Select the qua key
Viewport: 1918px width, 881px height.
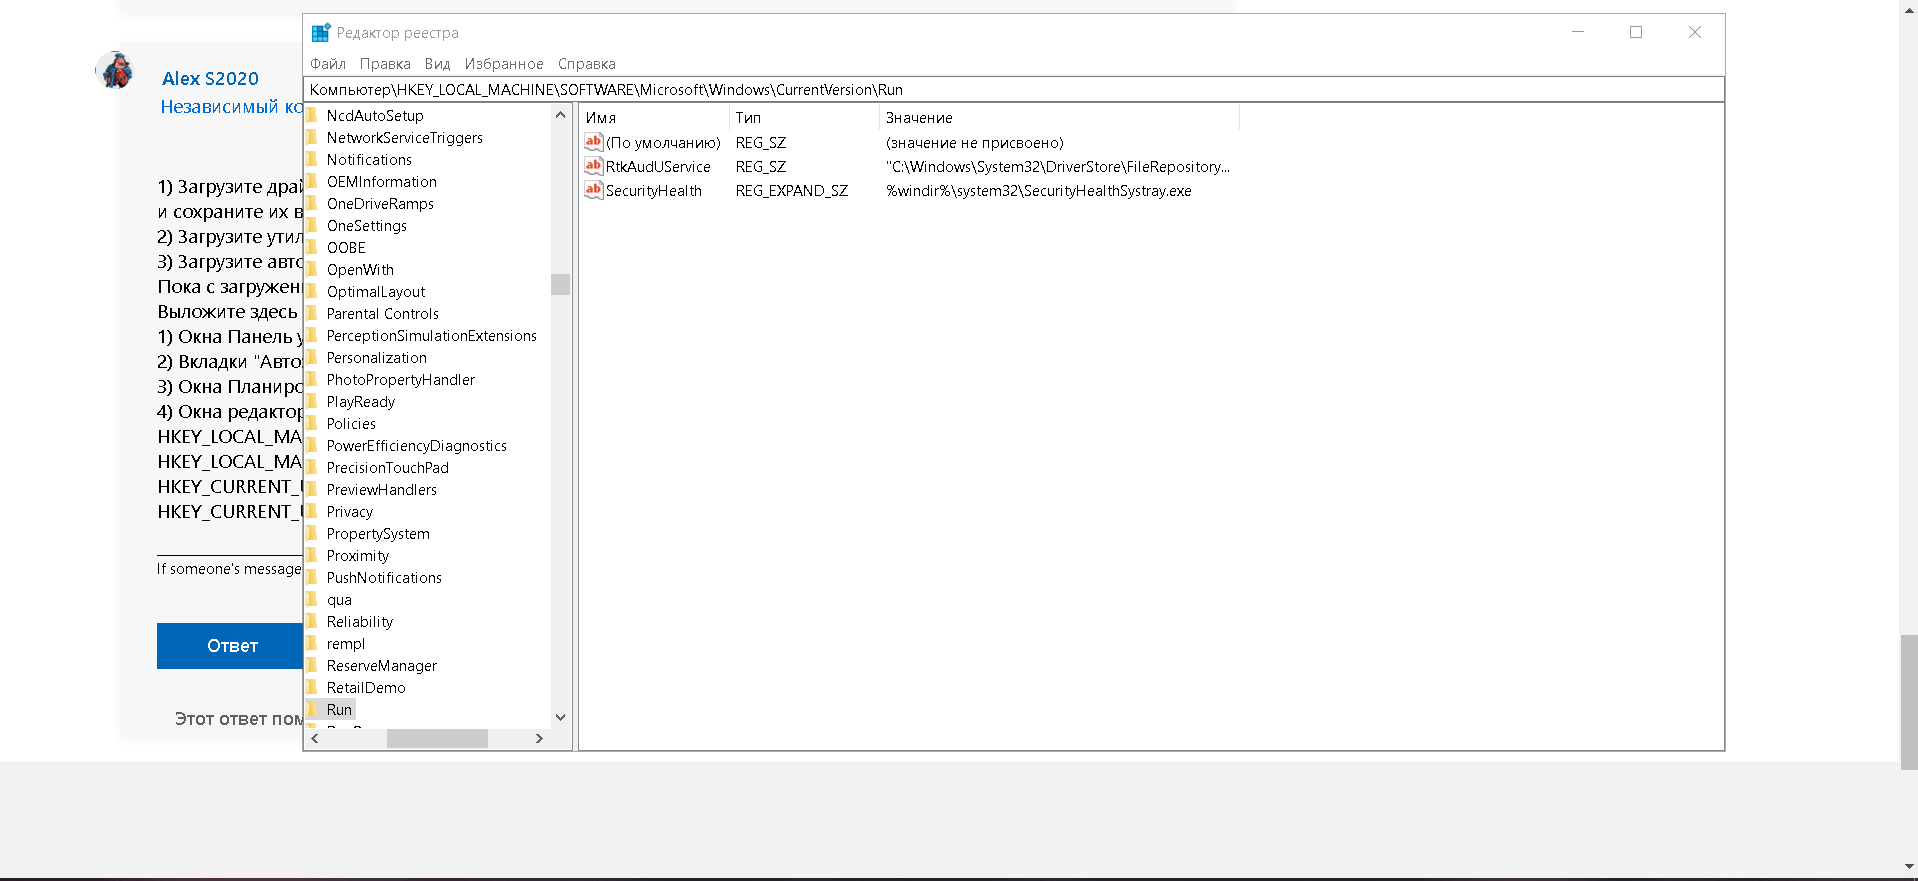point(339,600)
